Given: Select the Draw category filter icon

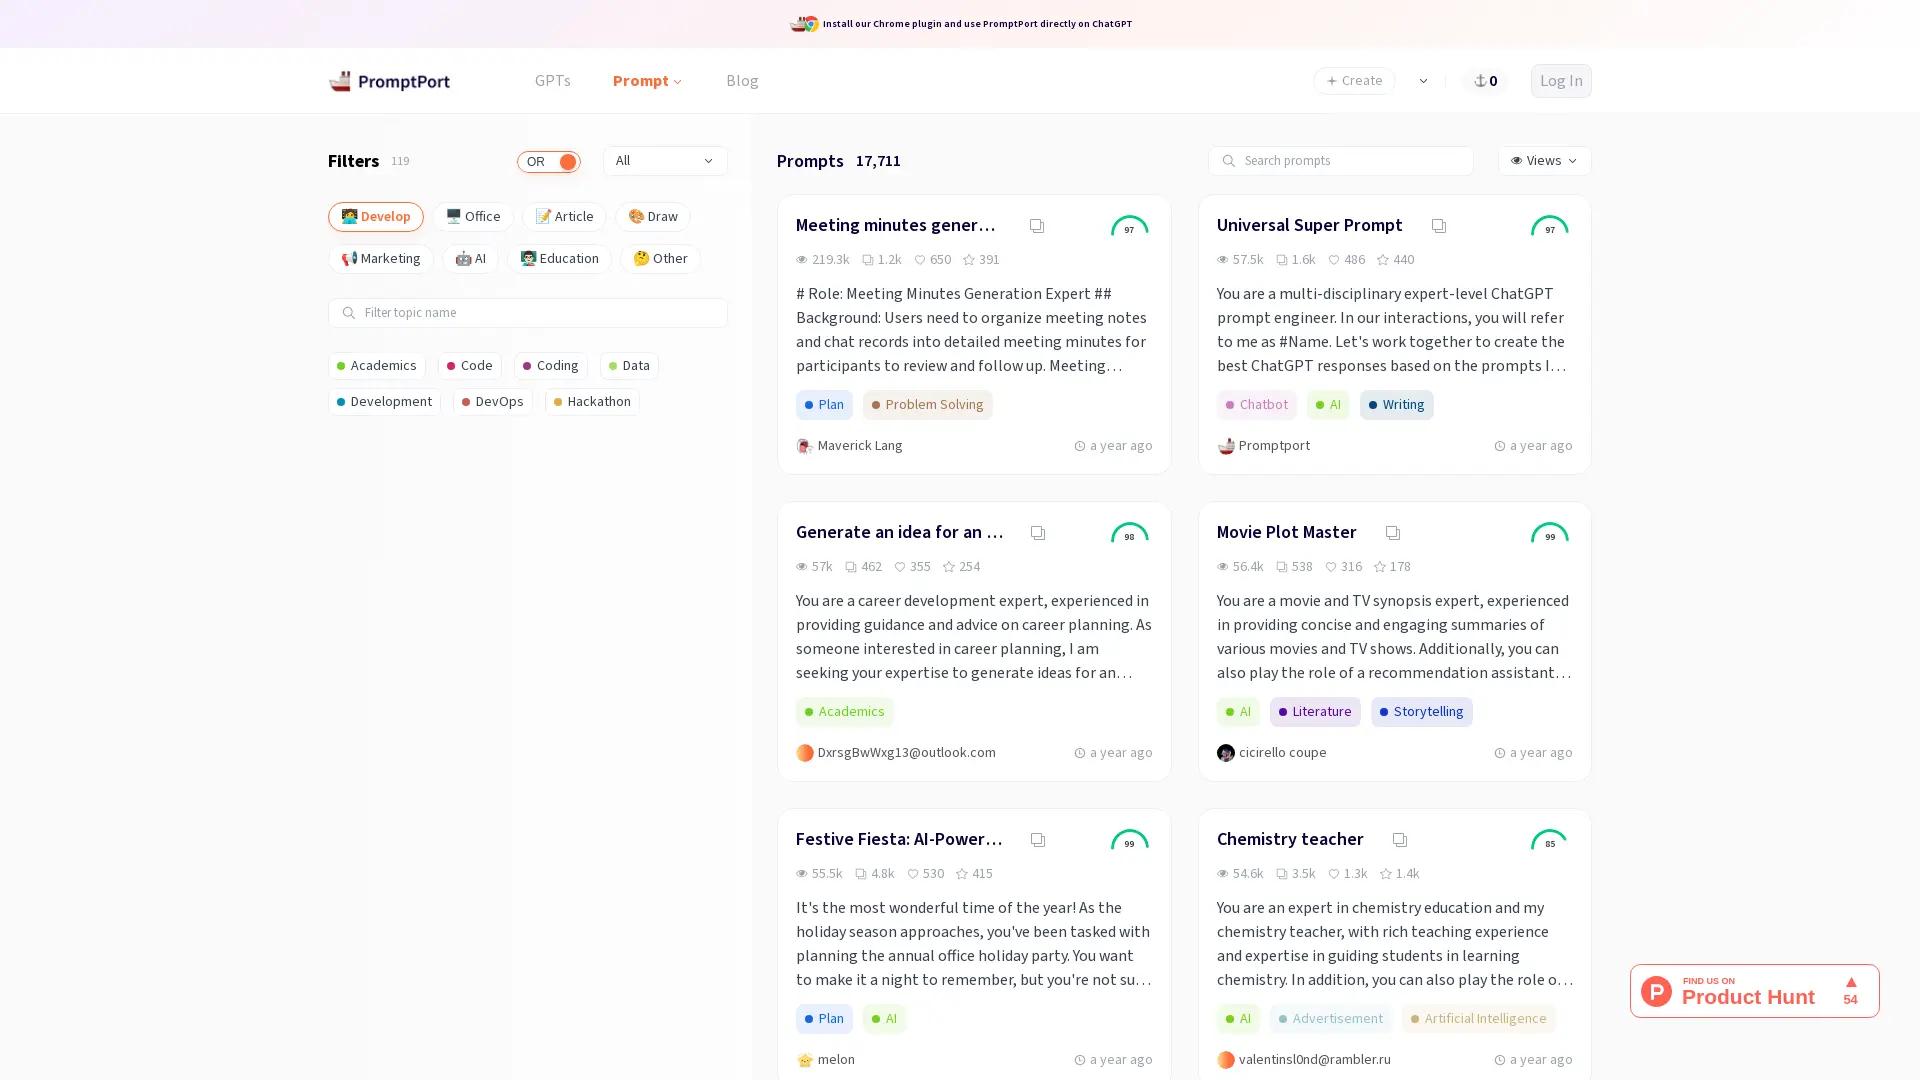Looking at the screenshot, I should 636,216.
